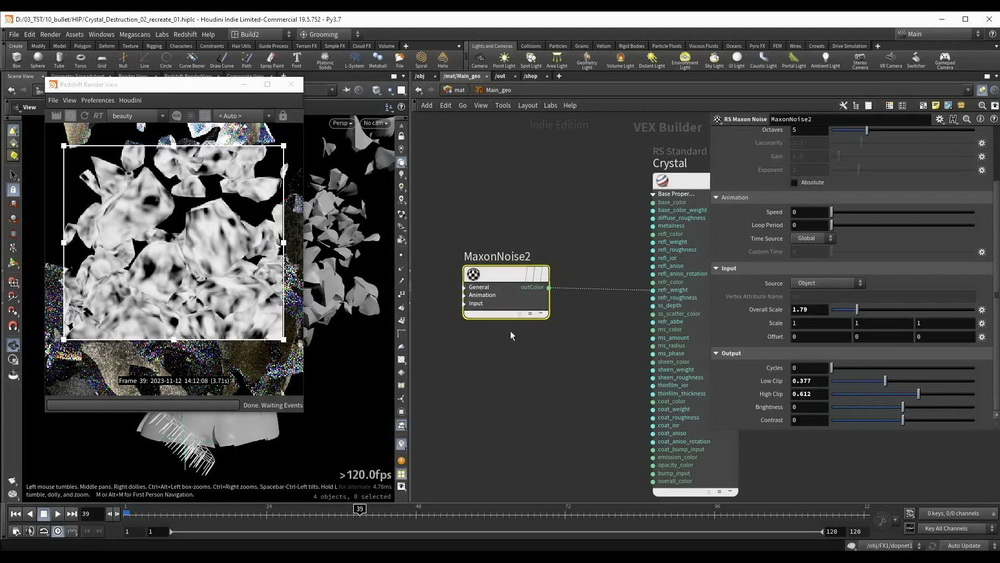The width and height of the screenshot is (1000, 563).
Task: Expand General on MaxonNoise2 node
Action: click(x=464, y=288)
